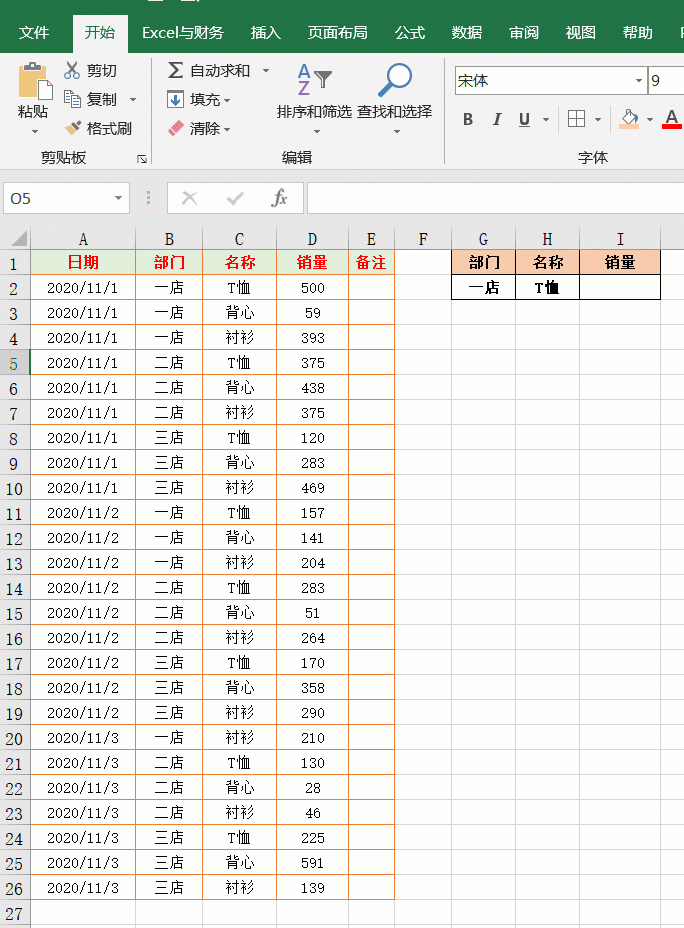Click the font size box
This screenshot has height=928, width=684.
click(x=666, y=80)
